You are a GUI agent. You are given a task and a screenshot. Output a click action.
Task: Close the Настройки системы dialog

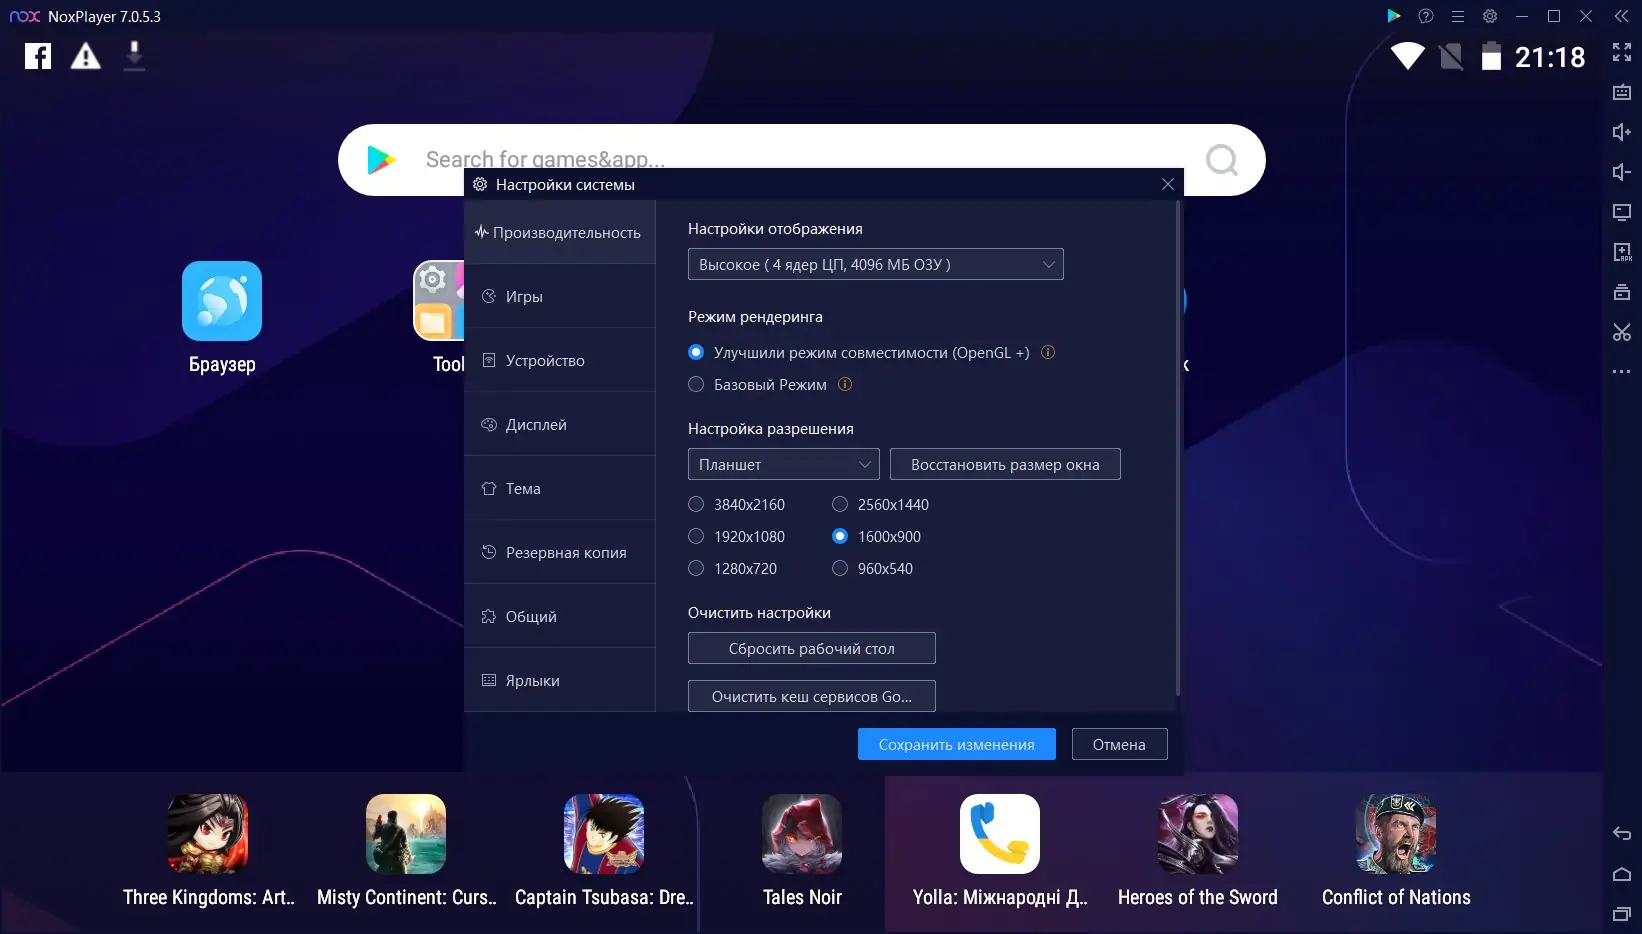coord(1168,184)
